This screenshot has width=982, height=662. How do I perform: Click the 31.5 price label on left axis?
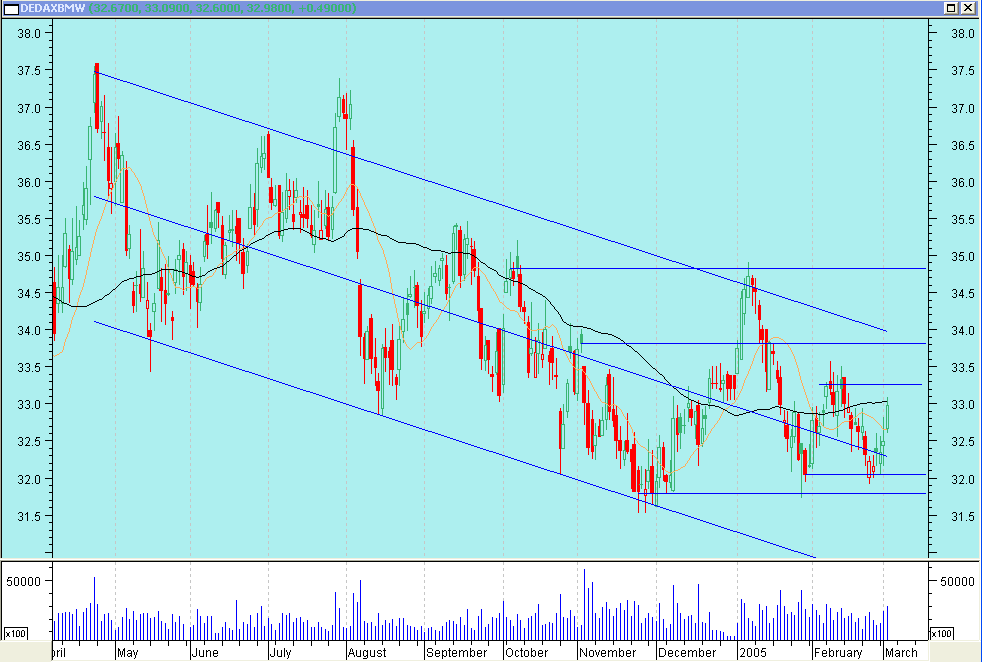click(x=27, y=516)
